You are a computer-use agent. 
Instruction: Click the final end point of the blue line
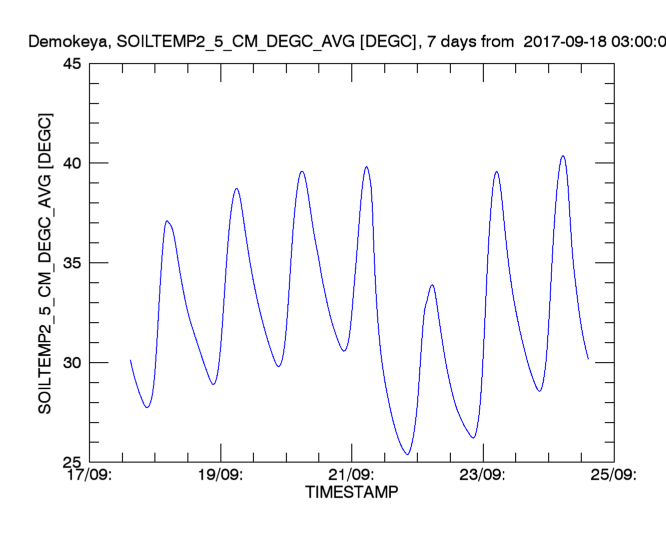pyautogui.click(x=588, y=358)
